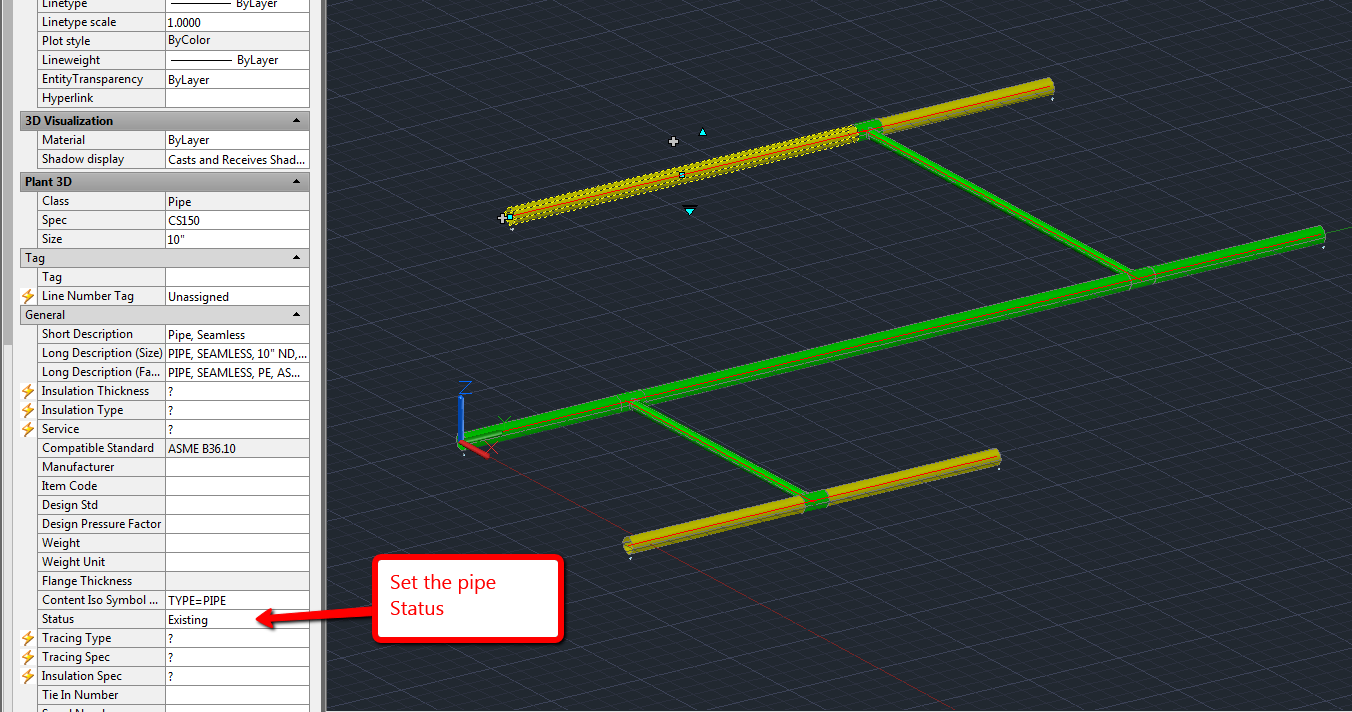This screenshot has height=712, width=1352.
Task: Click the Short Description value Pipe, Seamless
Action: pos(237,334)
